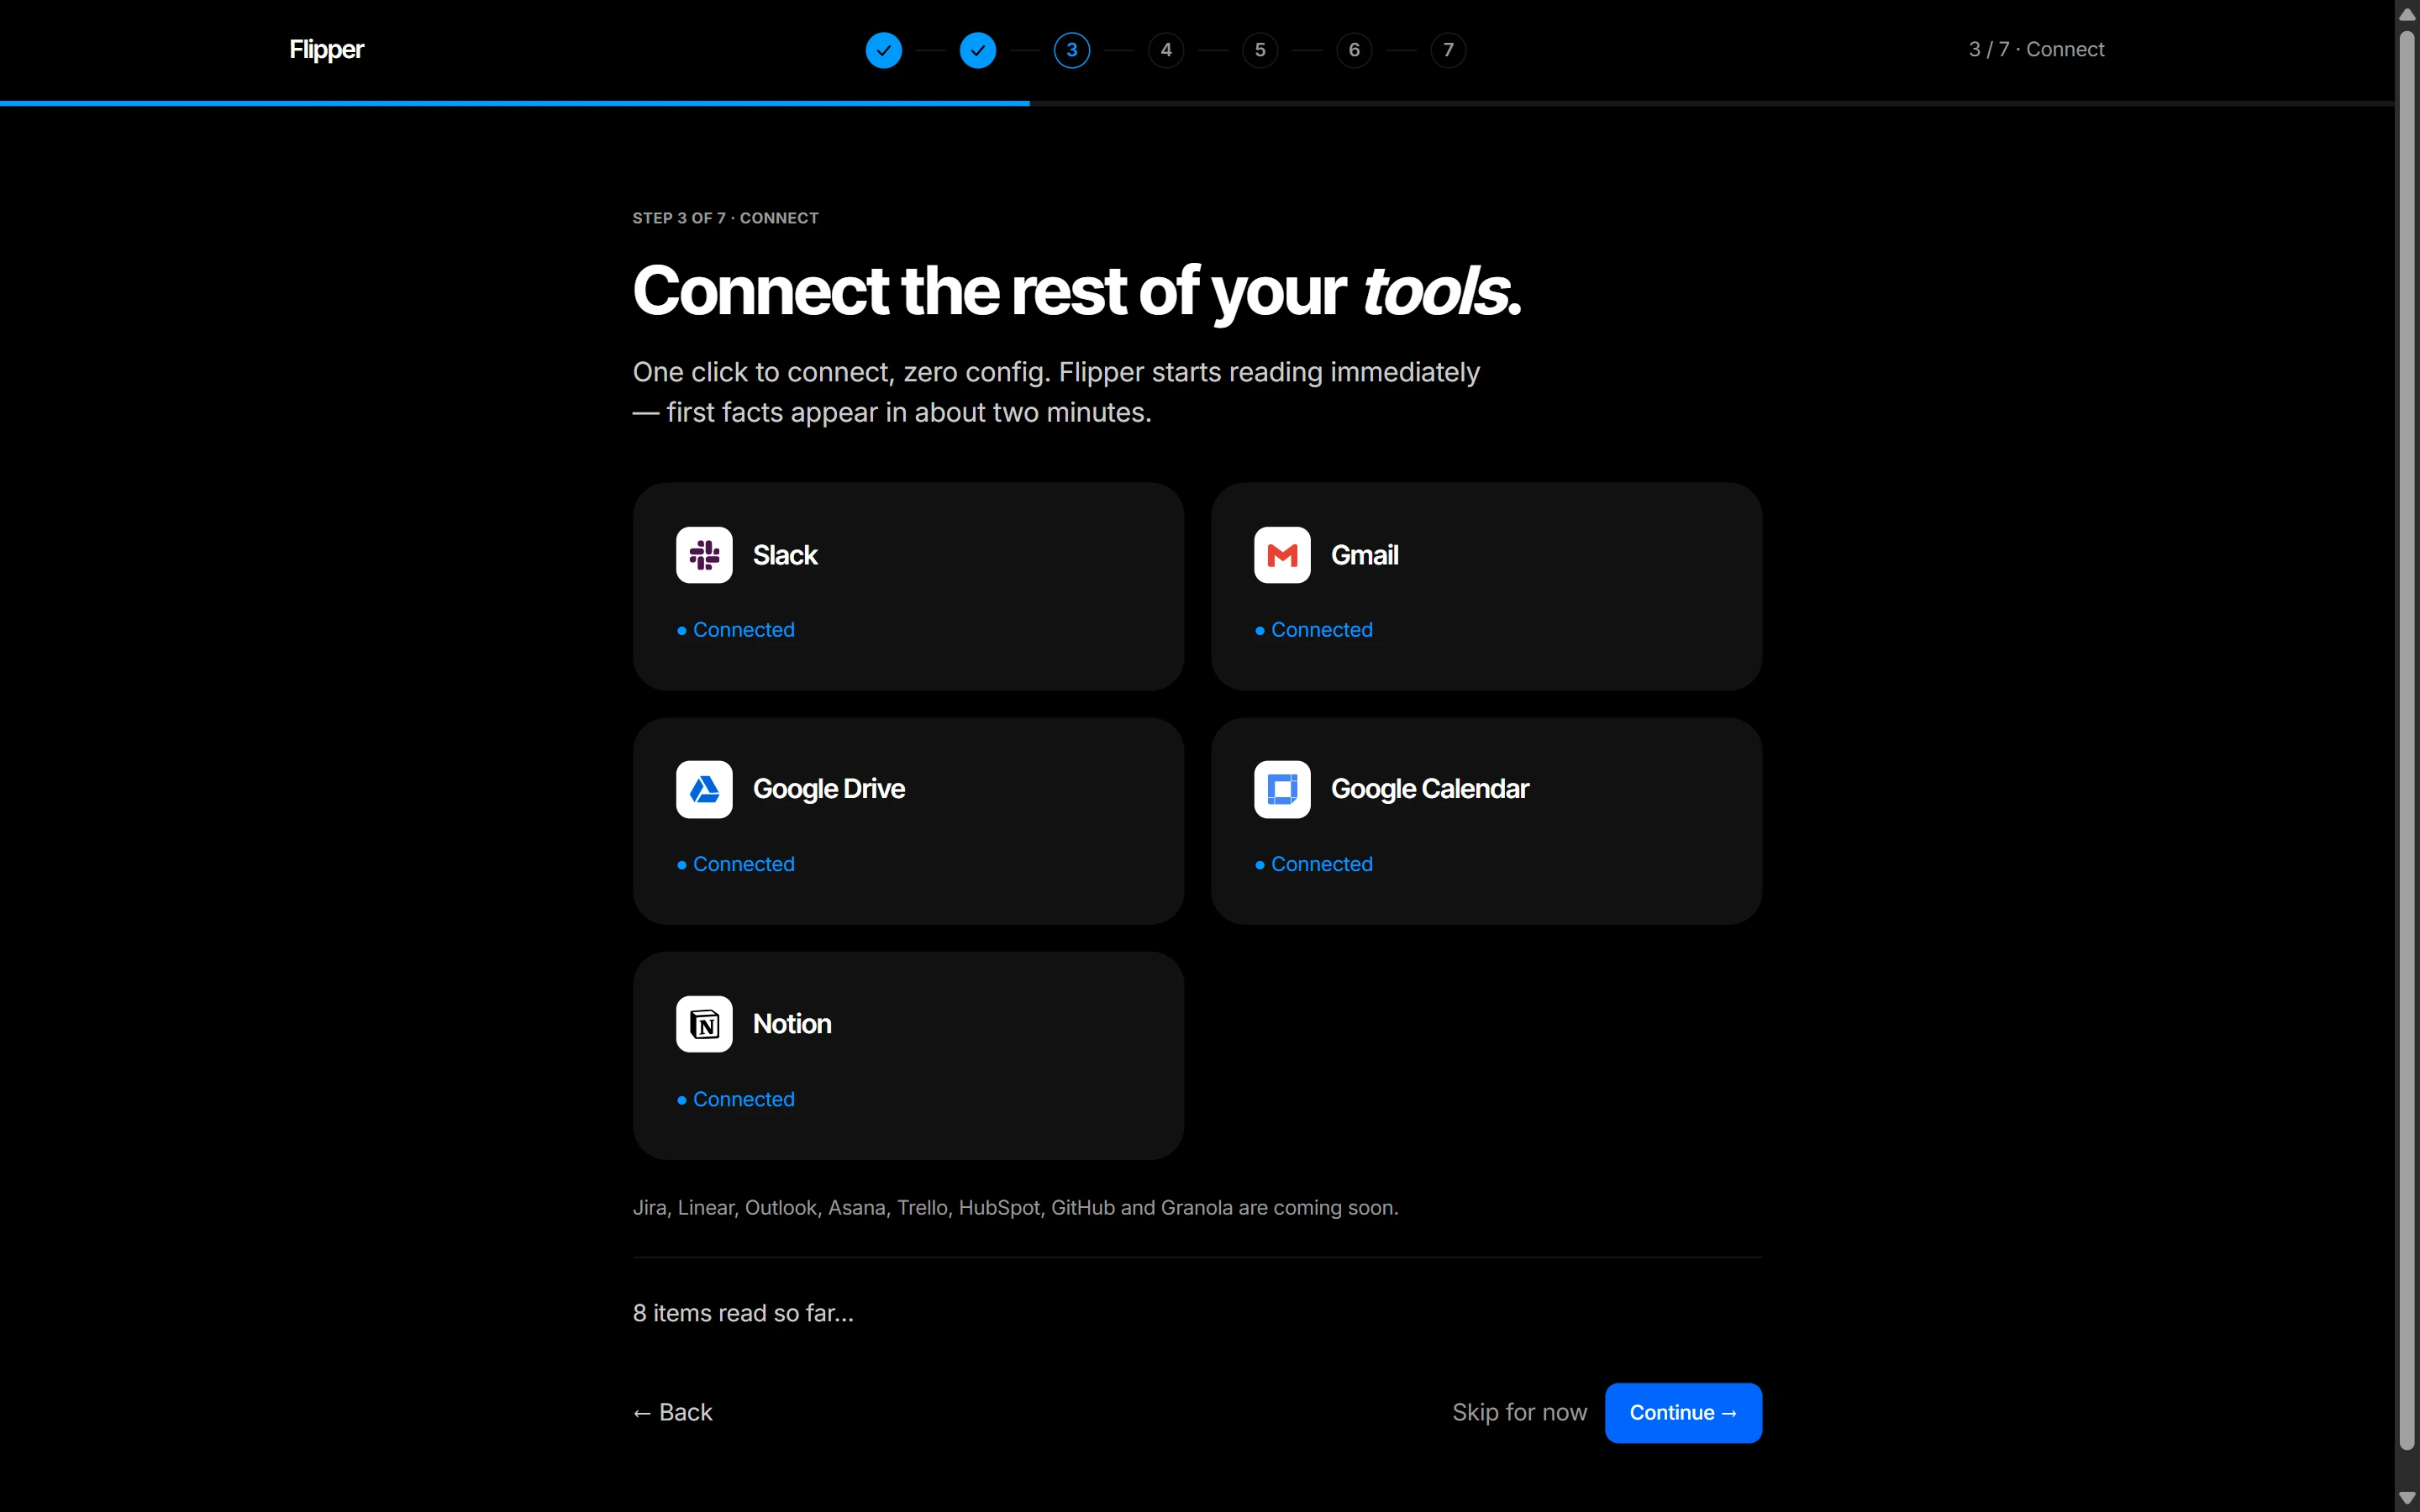Open the Gmail connection card title
2420x1512 pixels.
point(1364,555)
